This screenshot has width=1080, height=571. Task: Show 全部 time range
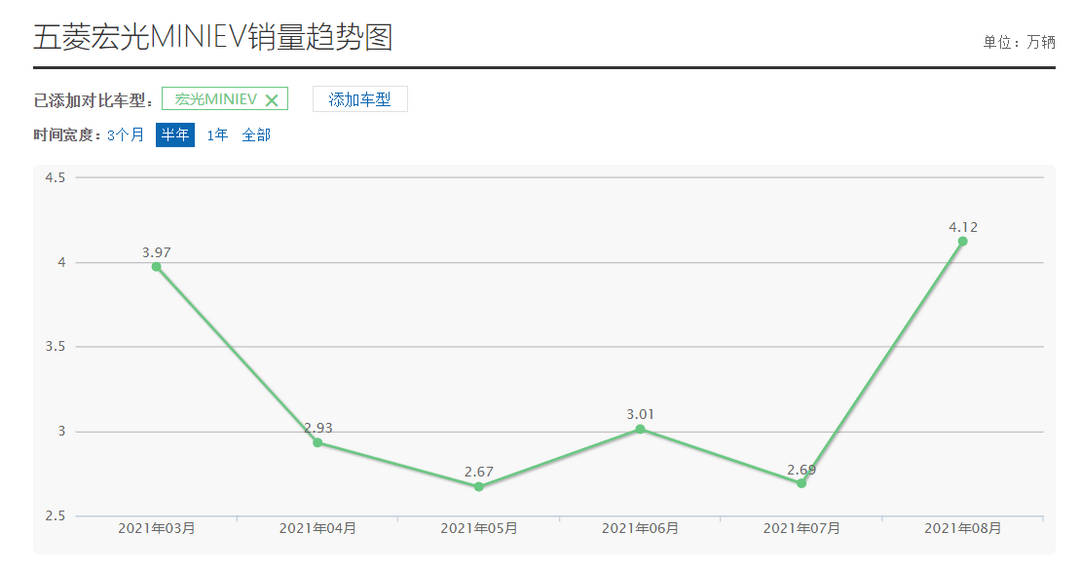tap(256, 135)
